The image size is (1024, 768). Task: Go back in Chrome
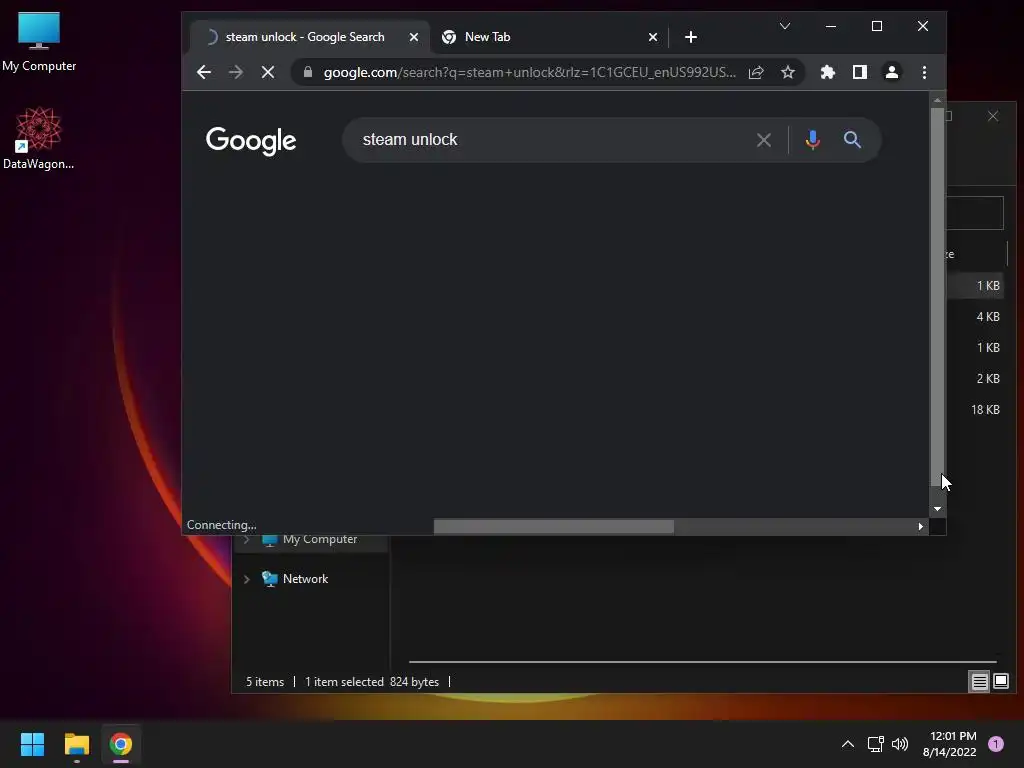coord(204,72)
